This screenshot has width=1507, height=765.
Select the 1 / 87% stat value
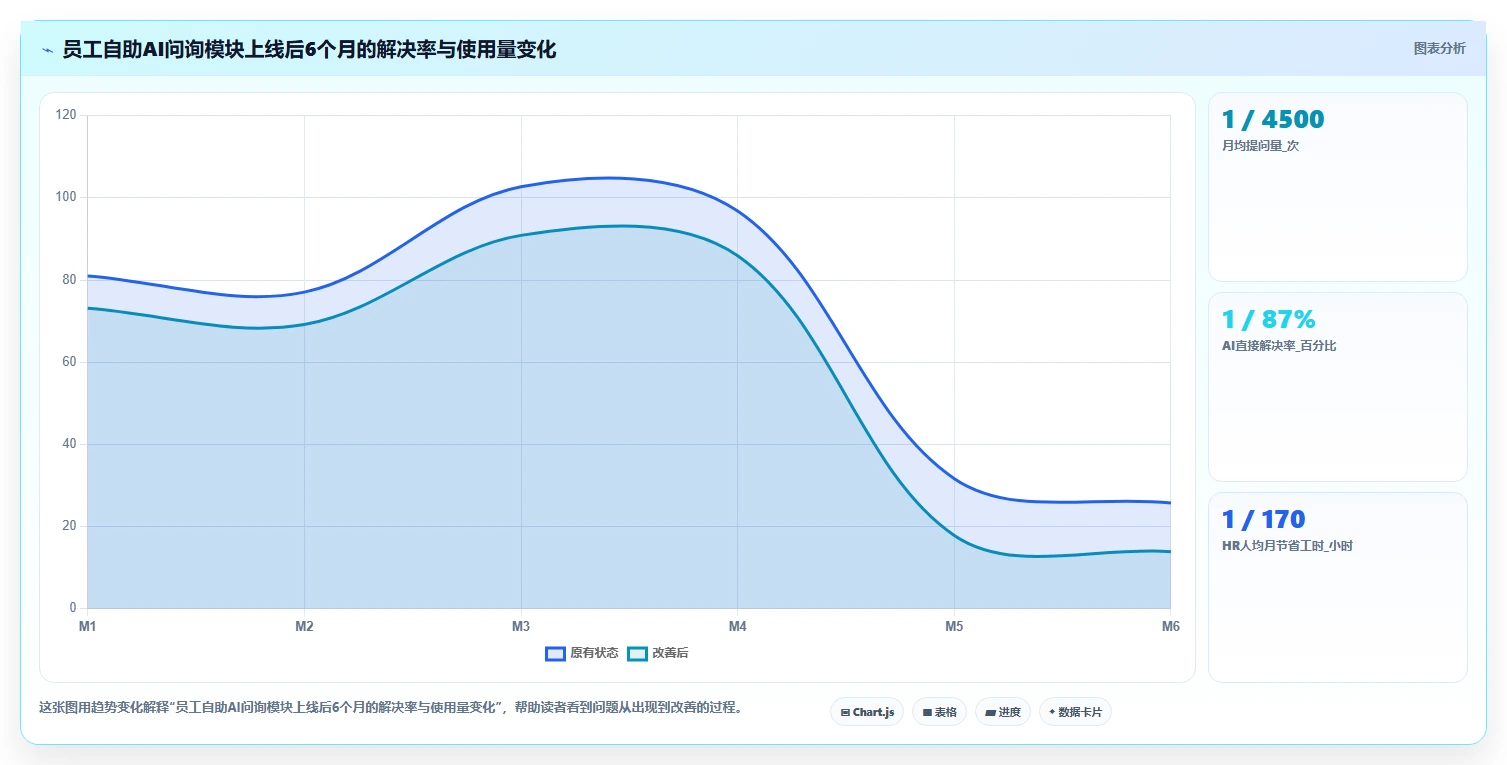[1268, 319]
